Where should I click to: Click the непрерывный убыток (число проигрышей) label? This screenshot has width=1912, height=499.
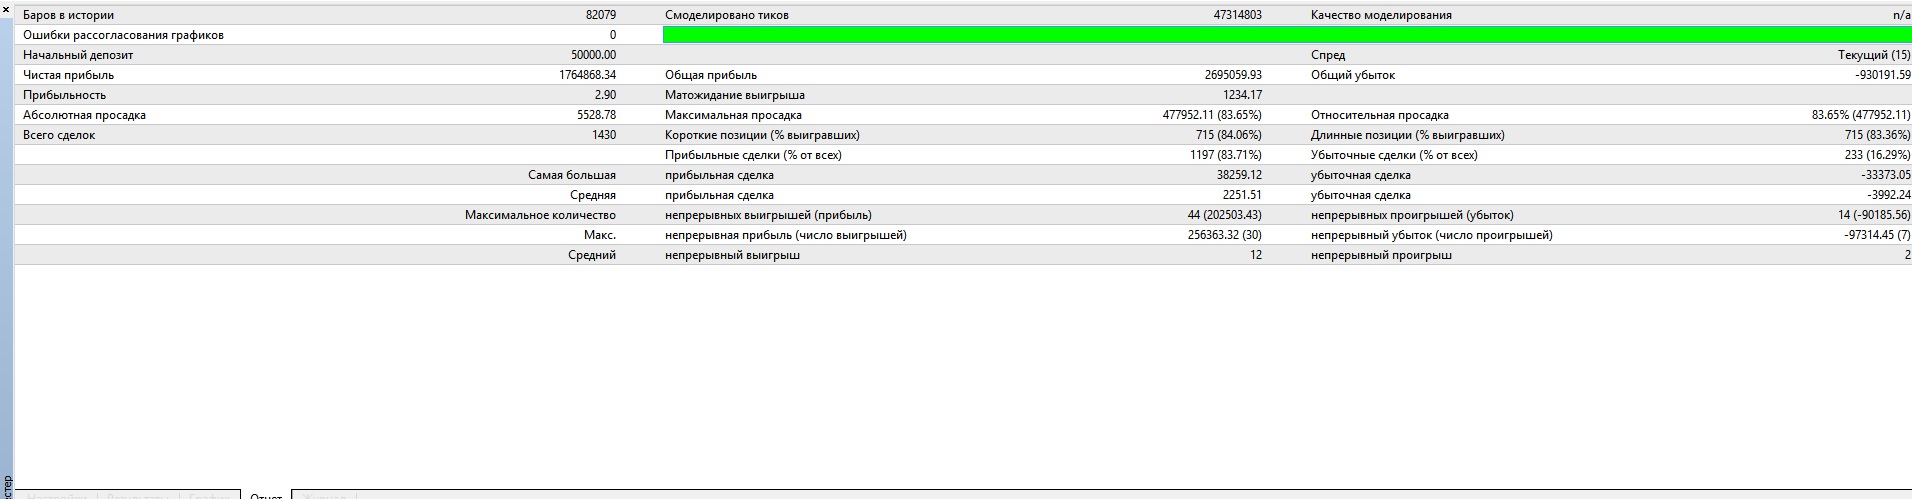(1432, 235)
